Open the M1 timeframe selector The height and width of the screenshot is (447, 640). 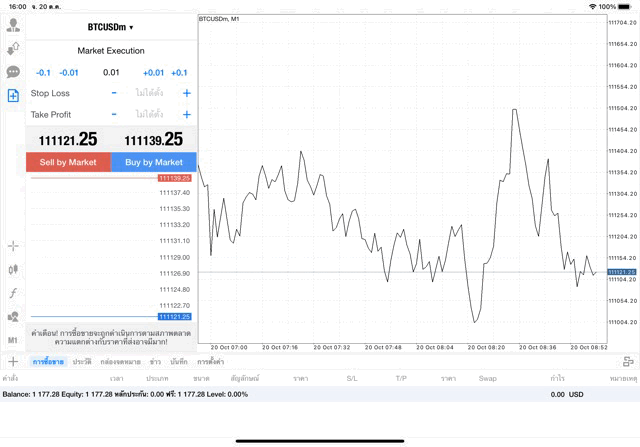(x=13, y=340)
